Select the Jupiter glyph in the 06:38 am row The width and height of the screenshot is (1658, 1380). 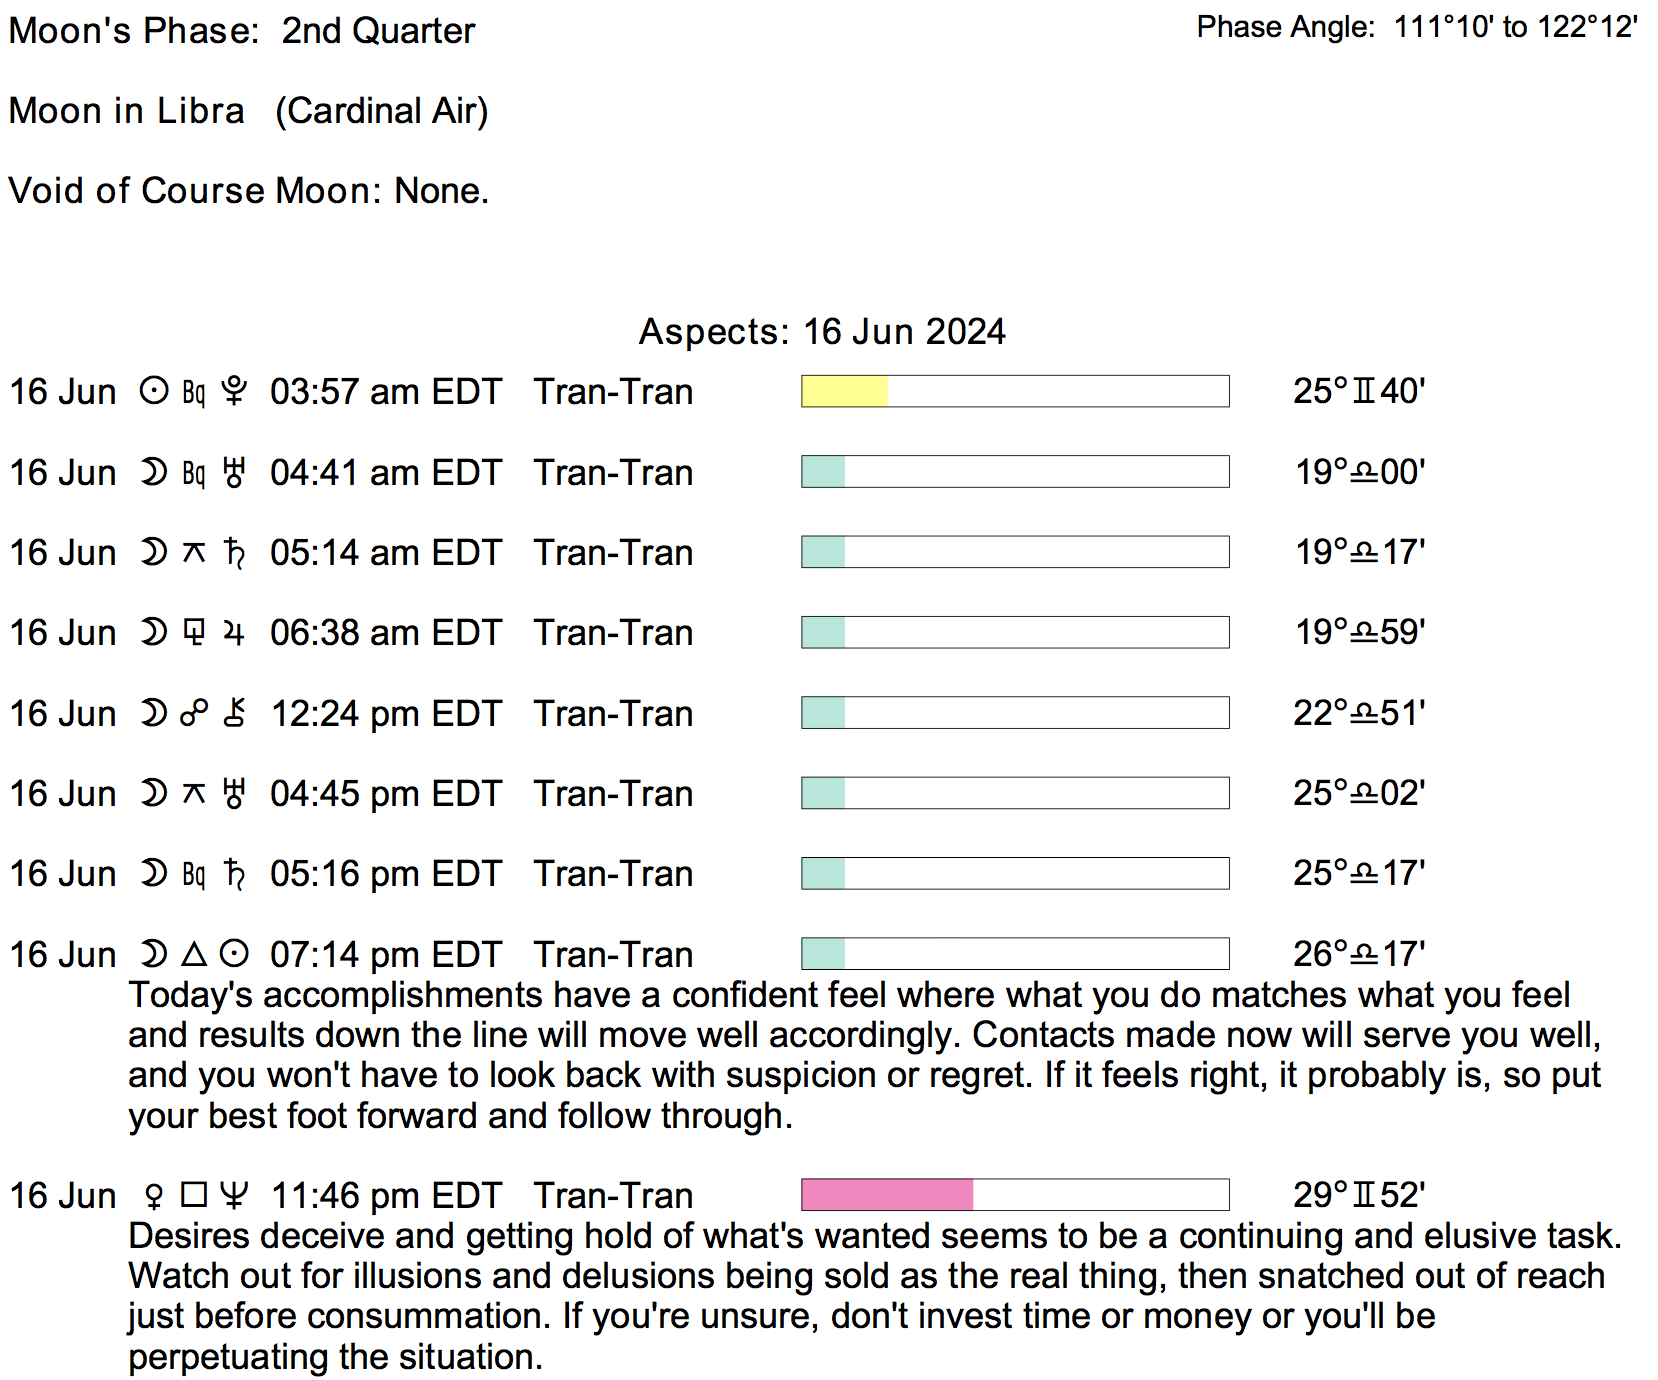(234, 633)
